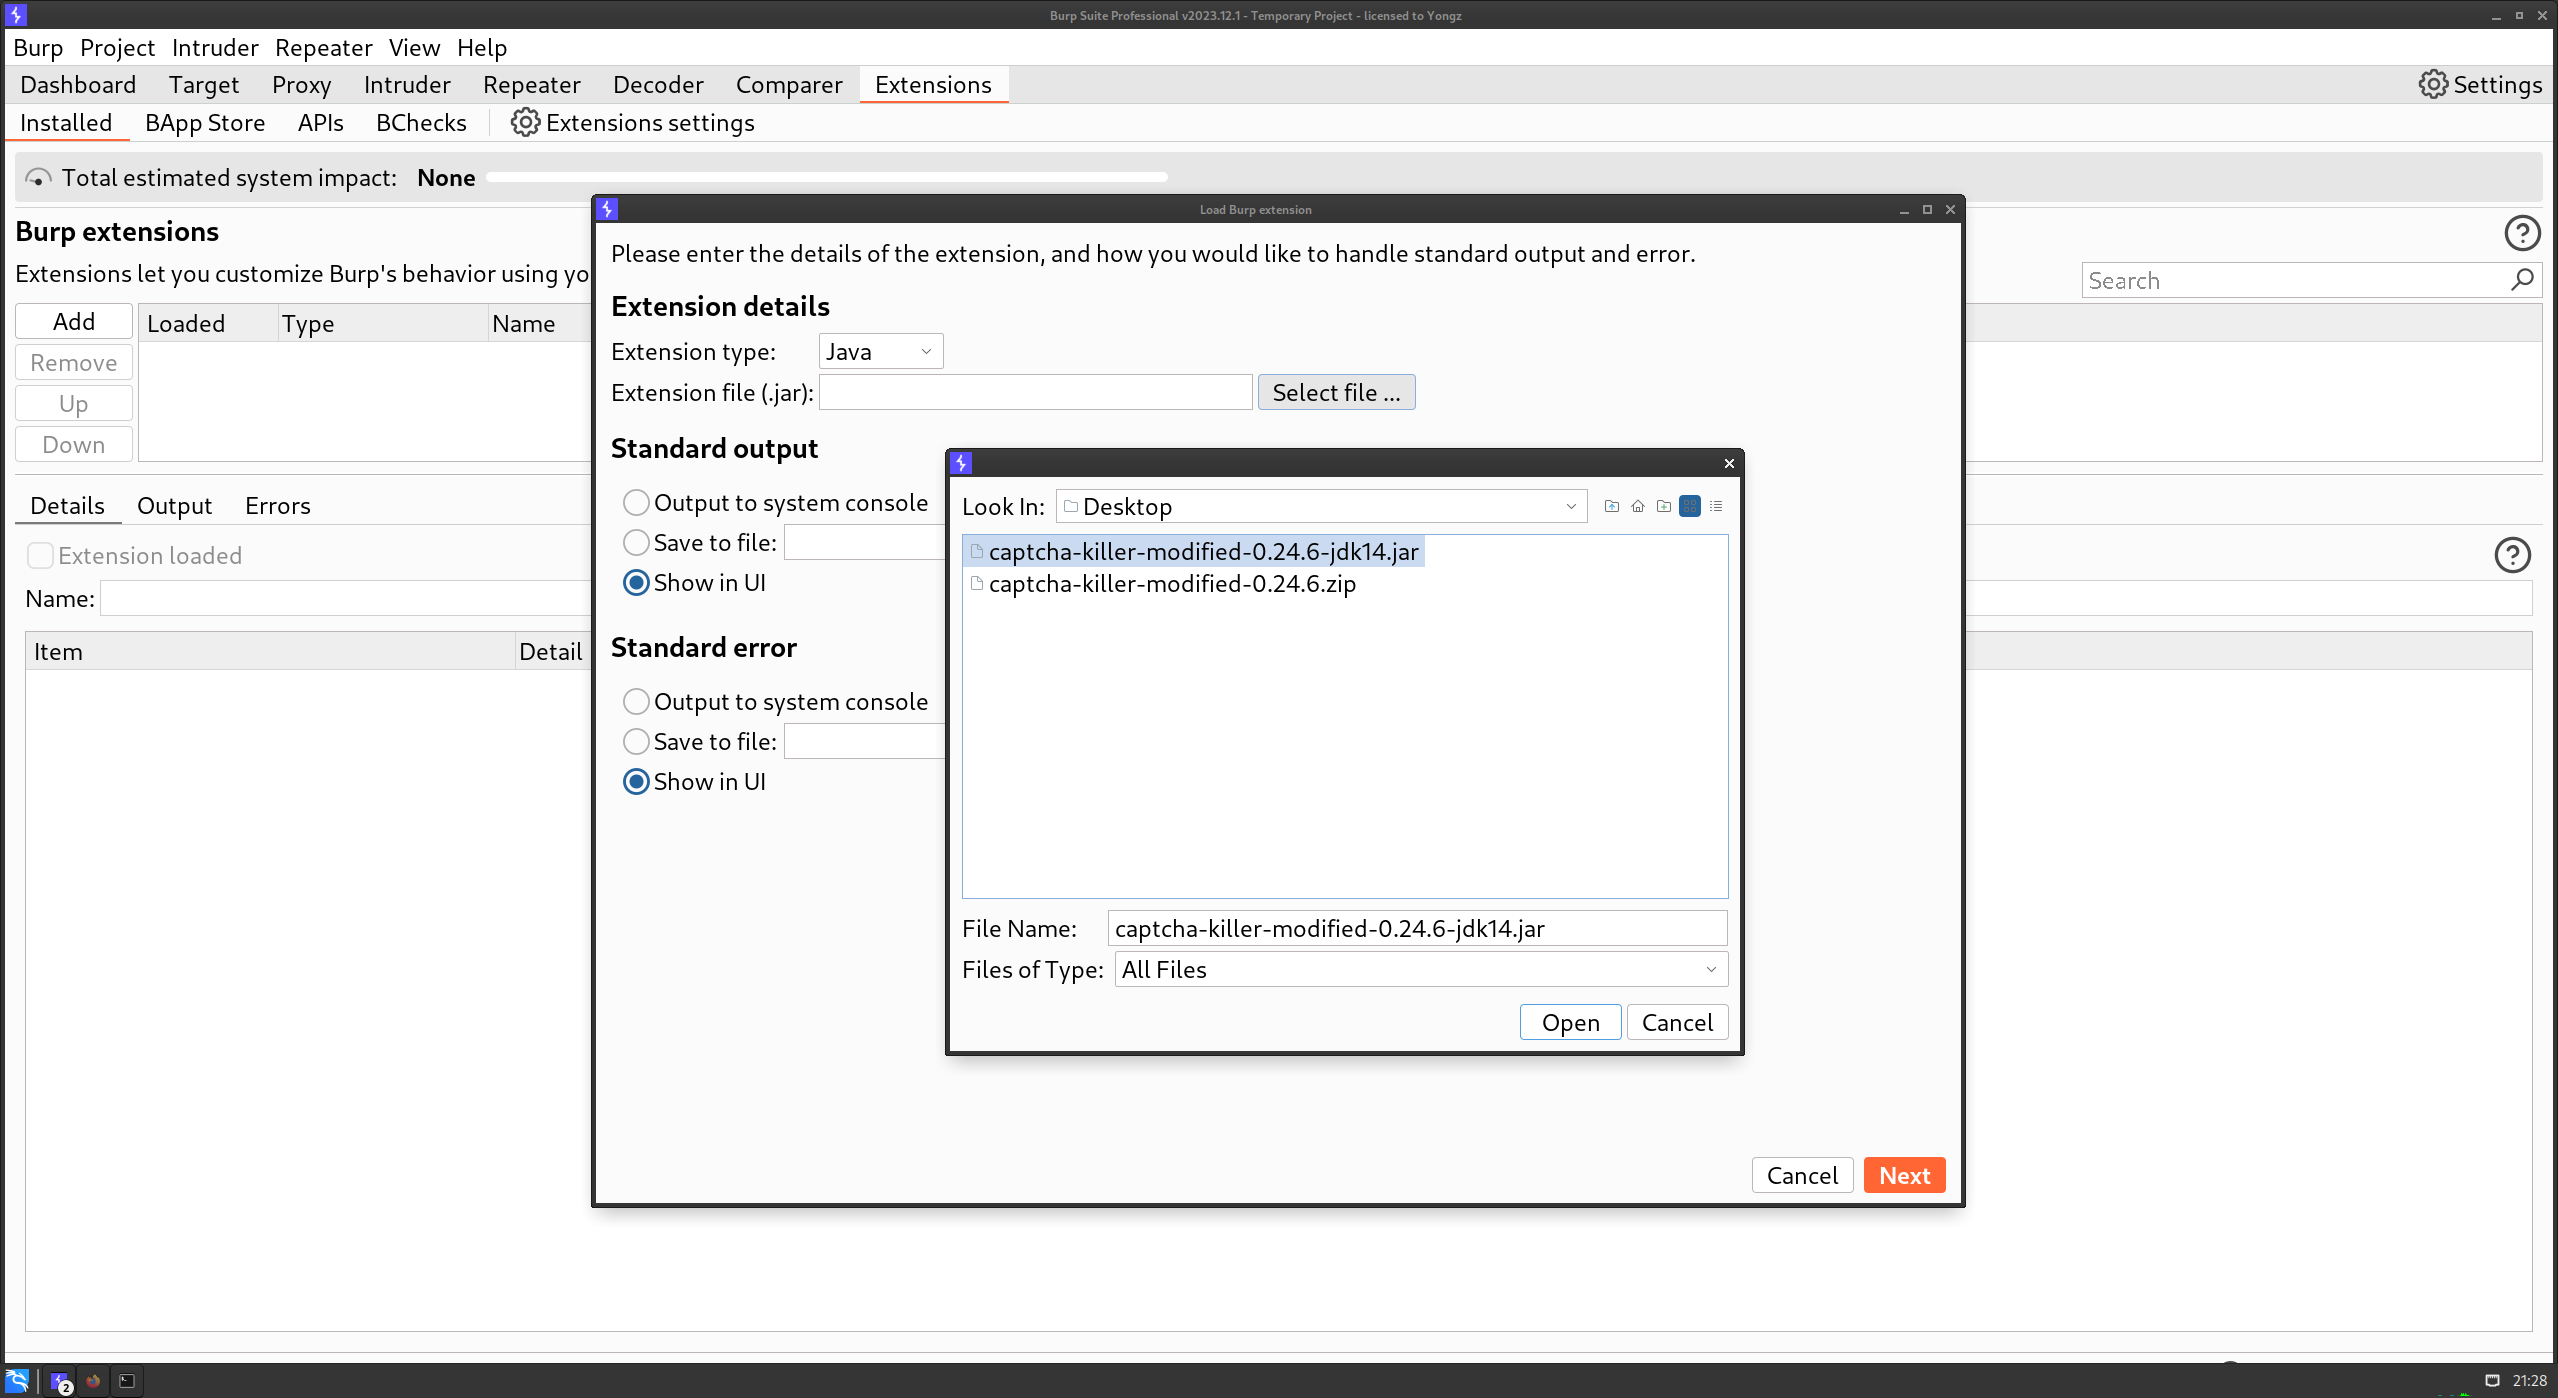
Task: Switch file chooser to details view
Action: coord(1716,506)
